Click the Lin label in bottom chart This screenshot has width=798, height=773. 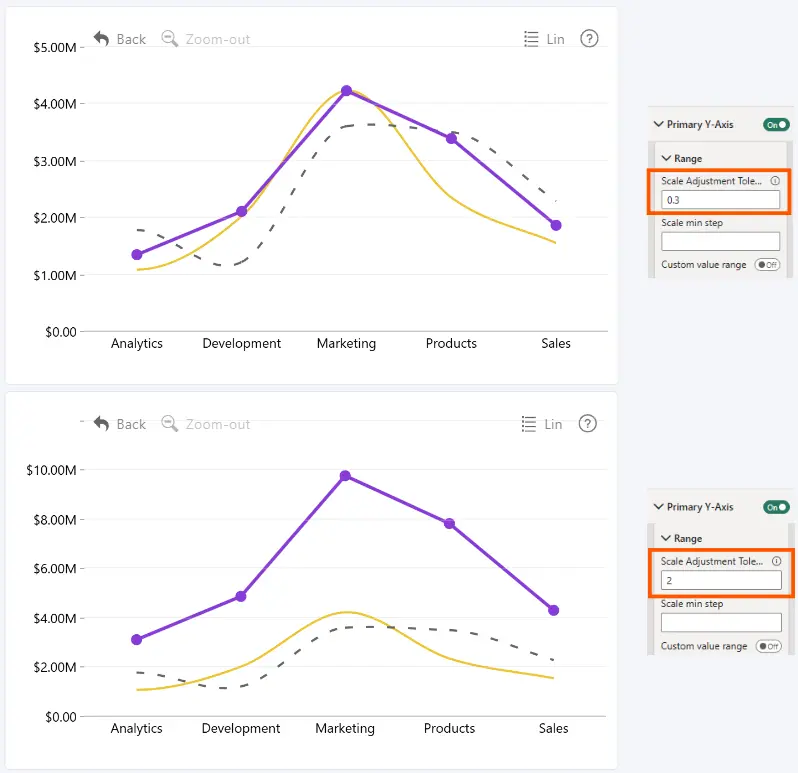(553, 424)
